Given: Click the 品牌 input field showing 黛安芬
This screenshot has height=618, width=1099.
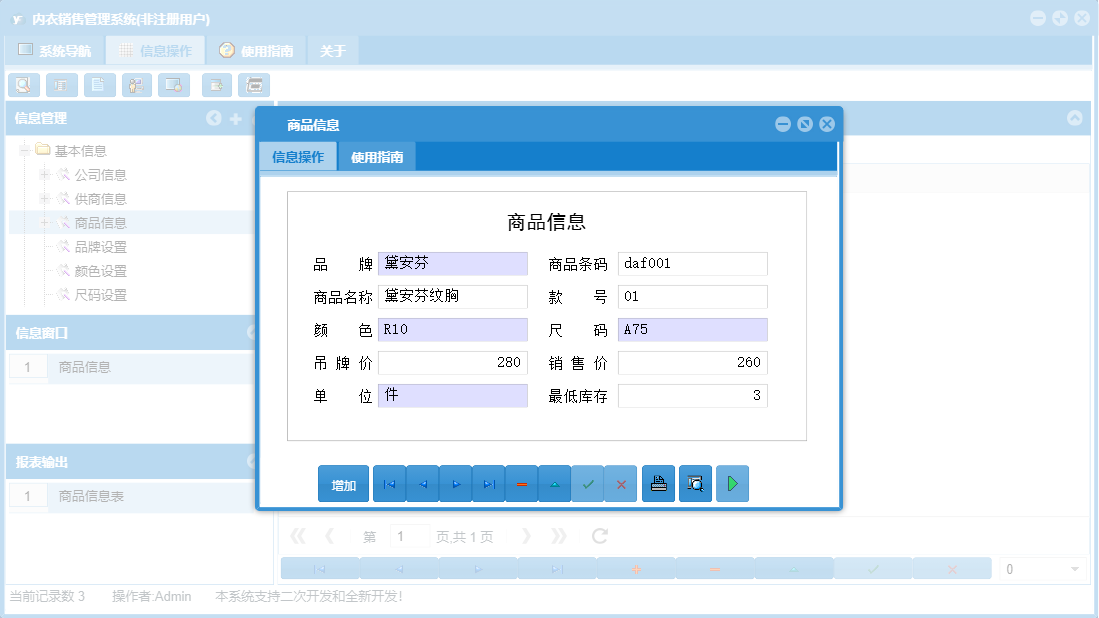Looking at the screenshot, I should [x=452, y=263].
